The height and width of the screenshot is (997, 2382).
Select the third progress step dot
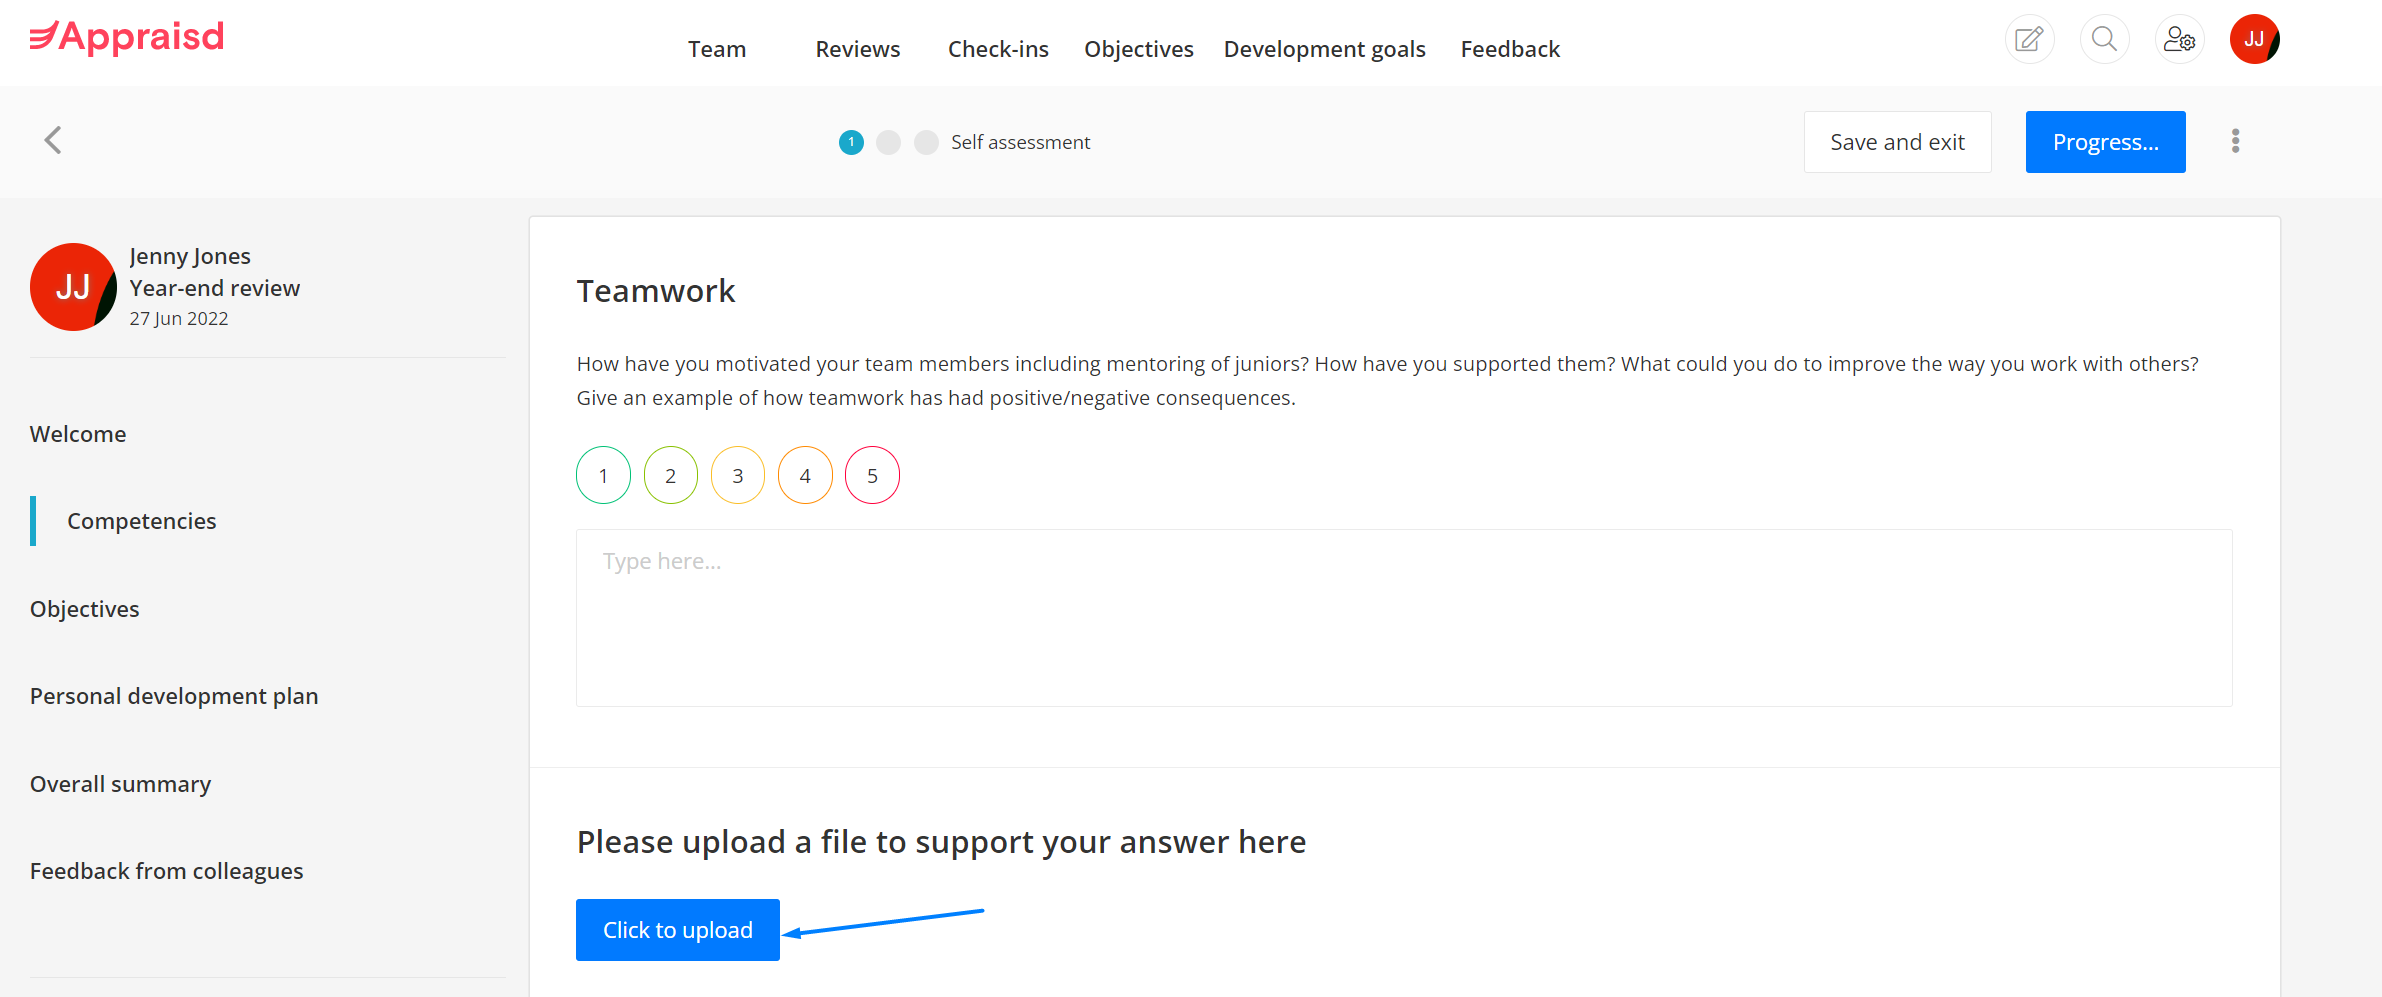click(x=926, y=142)
